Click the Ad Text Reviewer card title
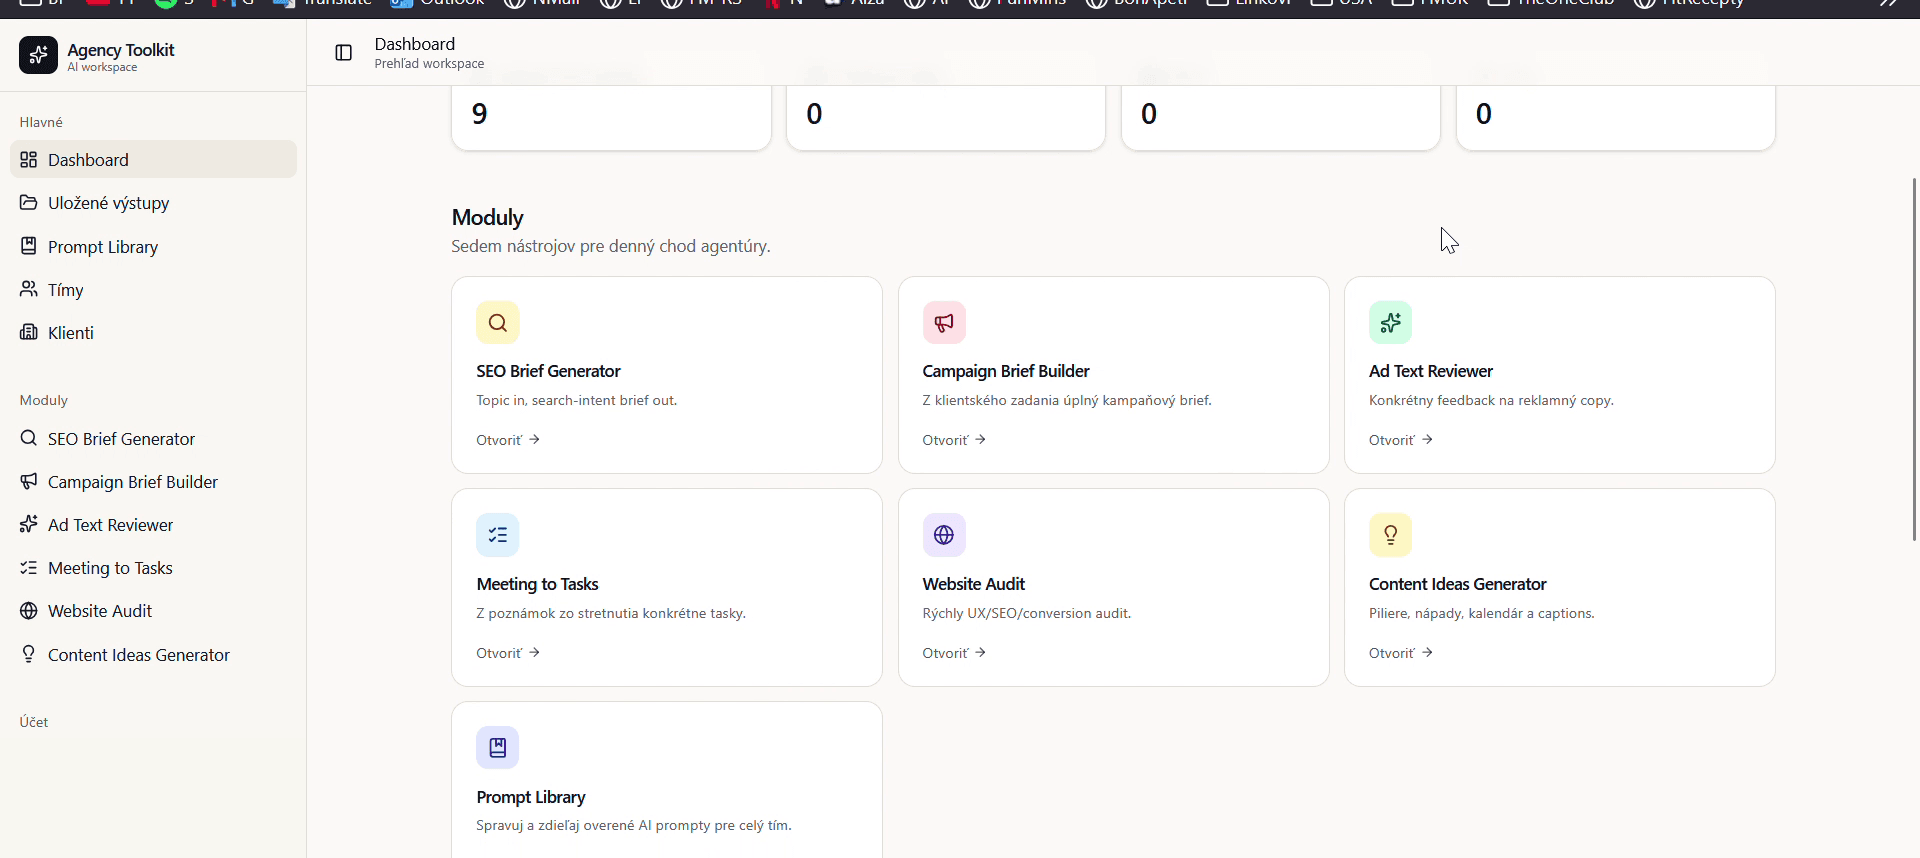The image size is (1920, 858). coord(1430,371)
